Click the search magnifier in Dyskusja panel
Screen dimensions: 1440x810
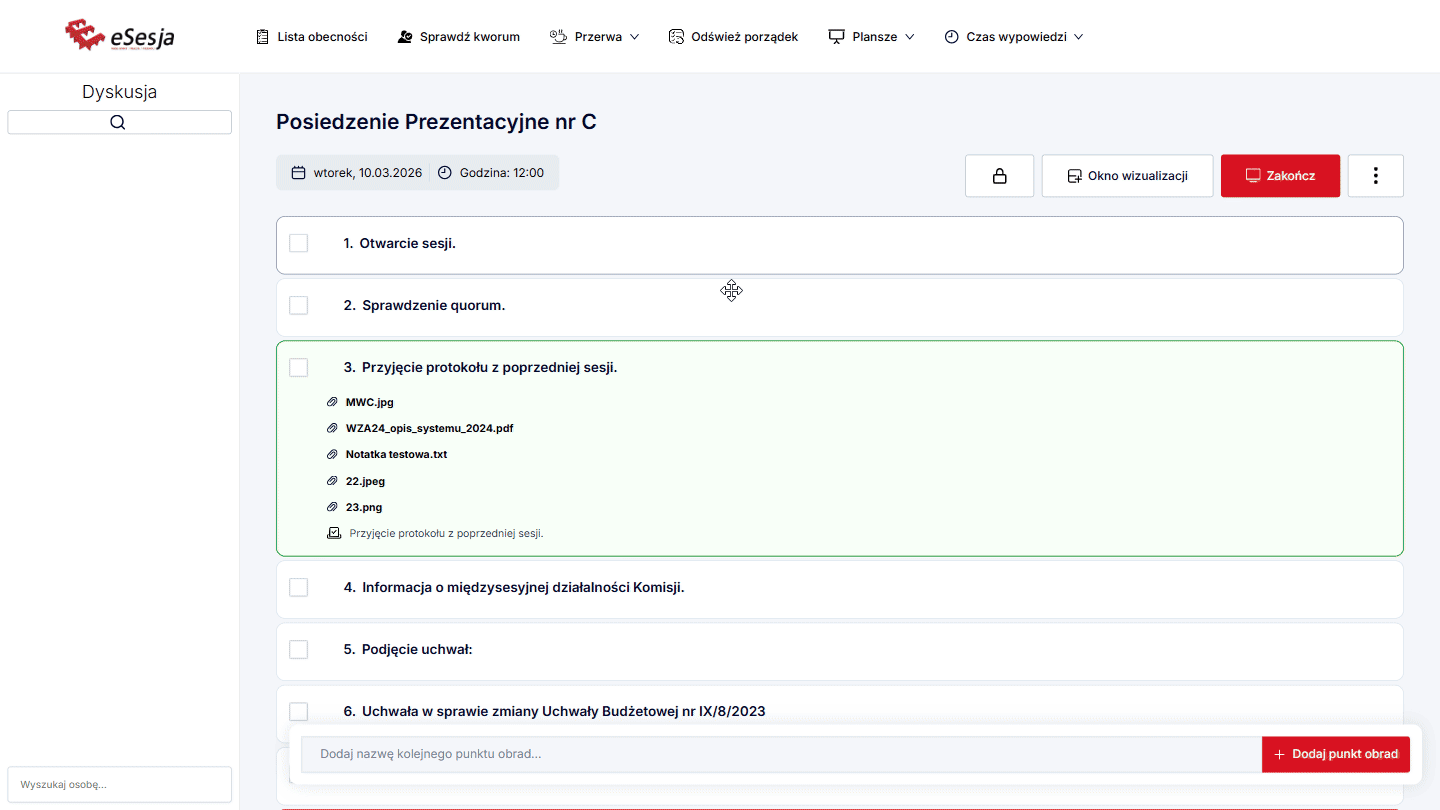coord(119,122)
